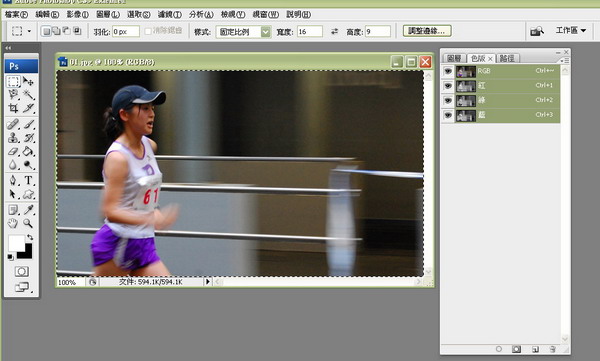
Task: Select the Rectangular Marquee tool
Action: [13, 81]
